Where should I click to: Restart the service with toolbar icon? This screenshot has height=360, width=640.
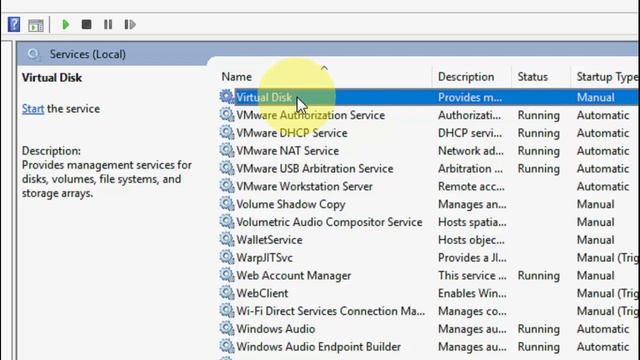pyautogui.click(x=130, y=25)
